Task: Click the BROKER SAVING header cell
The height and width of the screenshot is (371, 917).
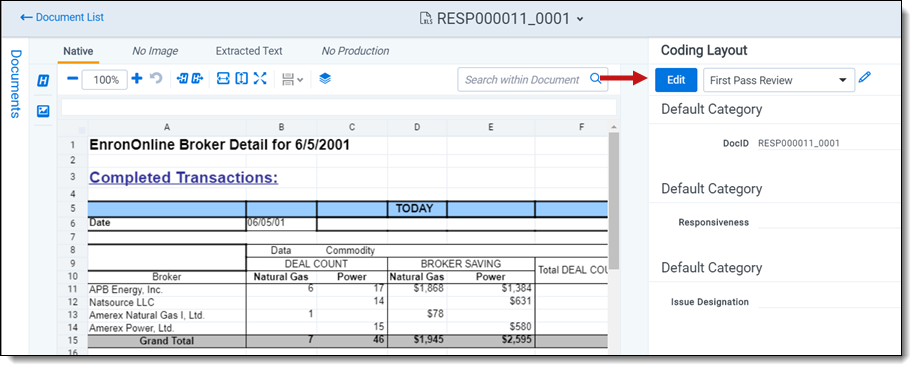Action: (x=461, y=264)
